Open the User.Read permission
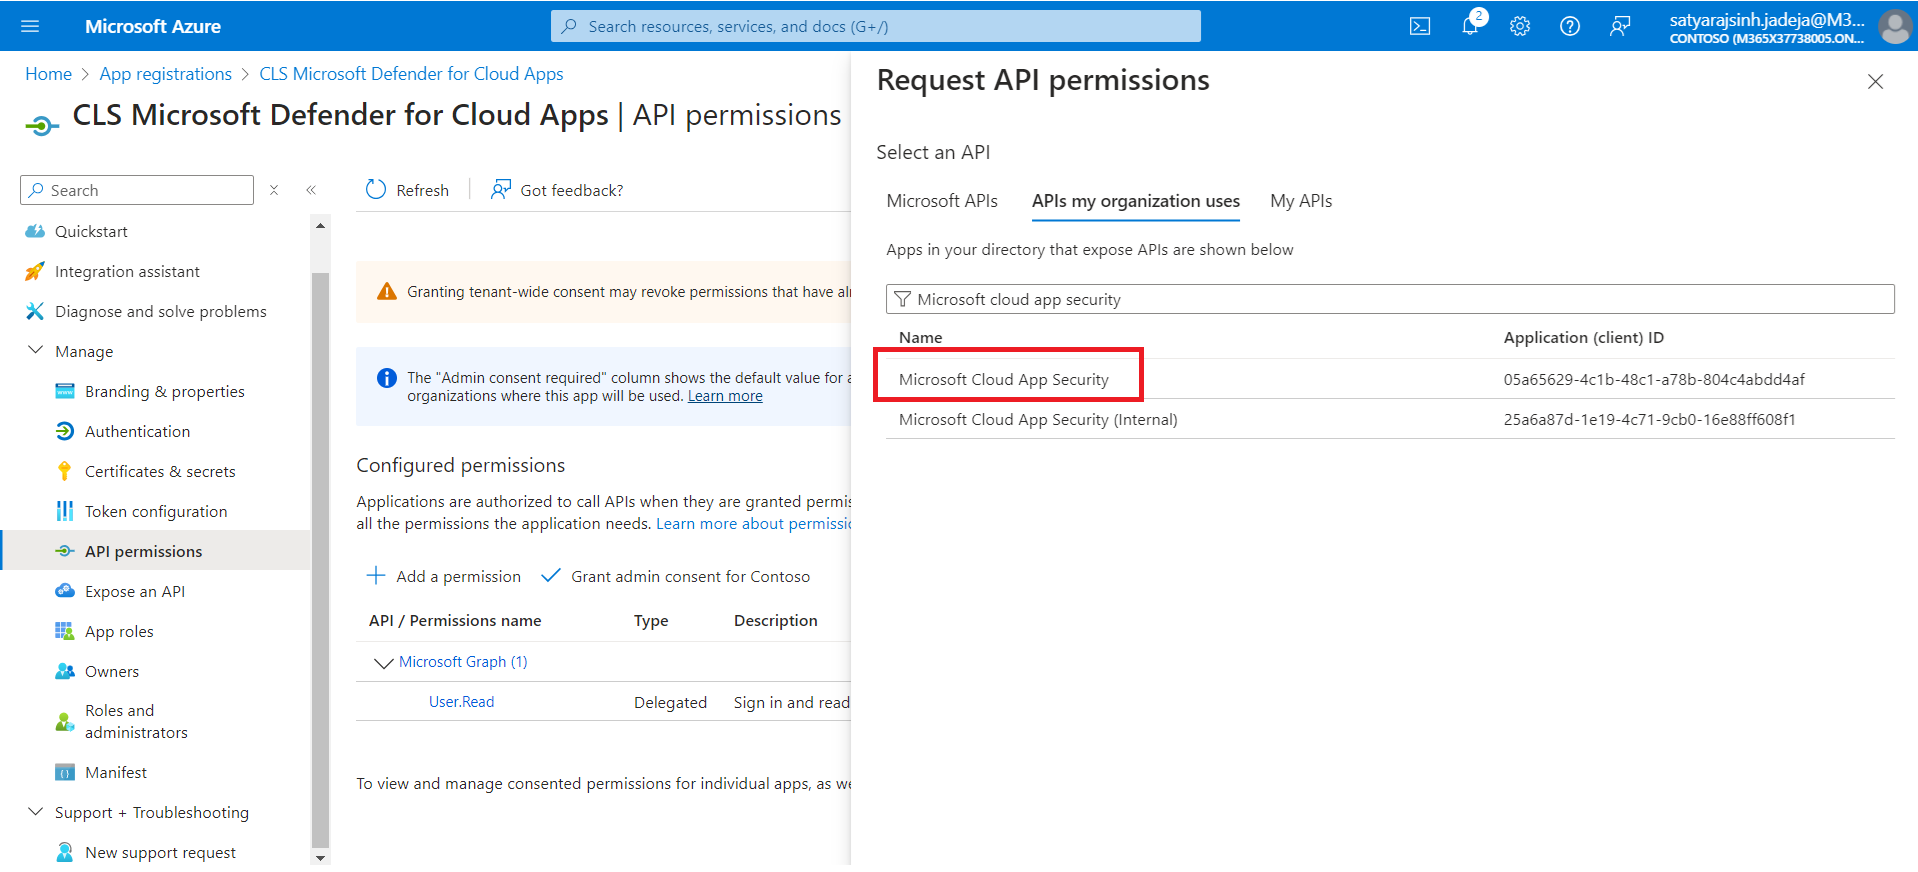Screen dimensions: 1918x872 tap(462, 702)
